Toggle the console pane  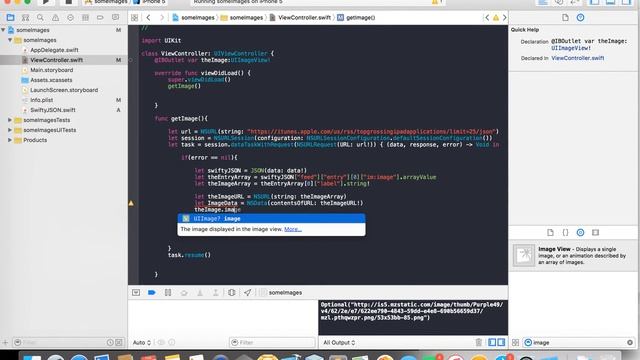click(x=501, y=342)
